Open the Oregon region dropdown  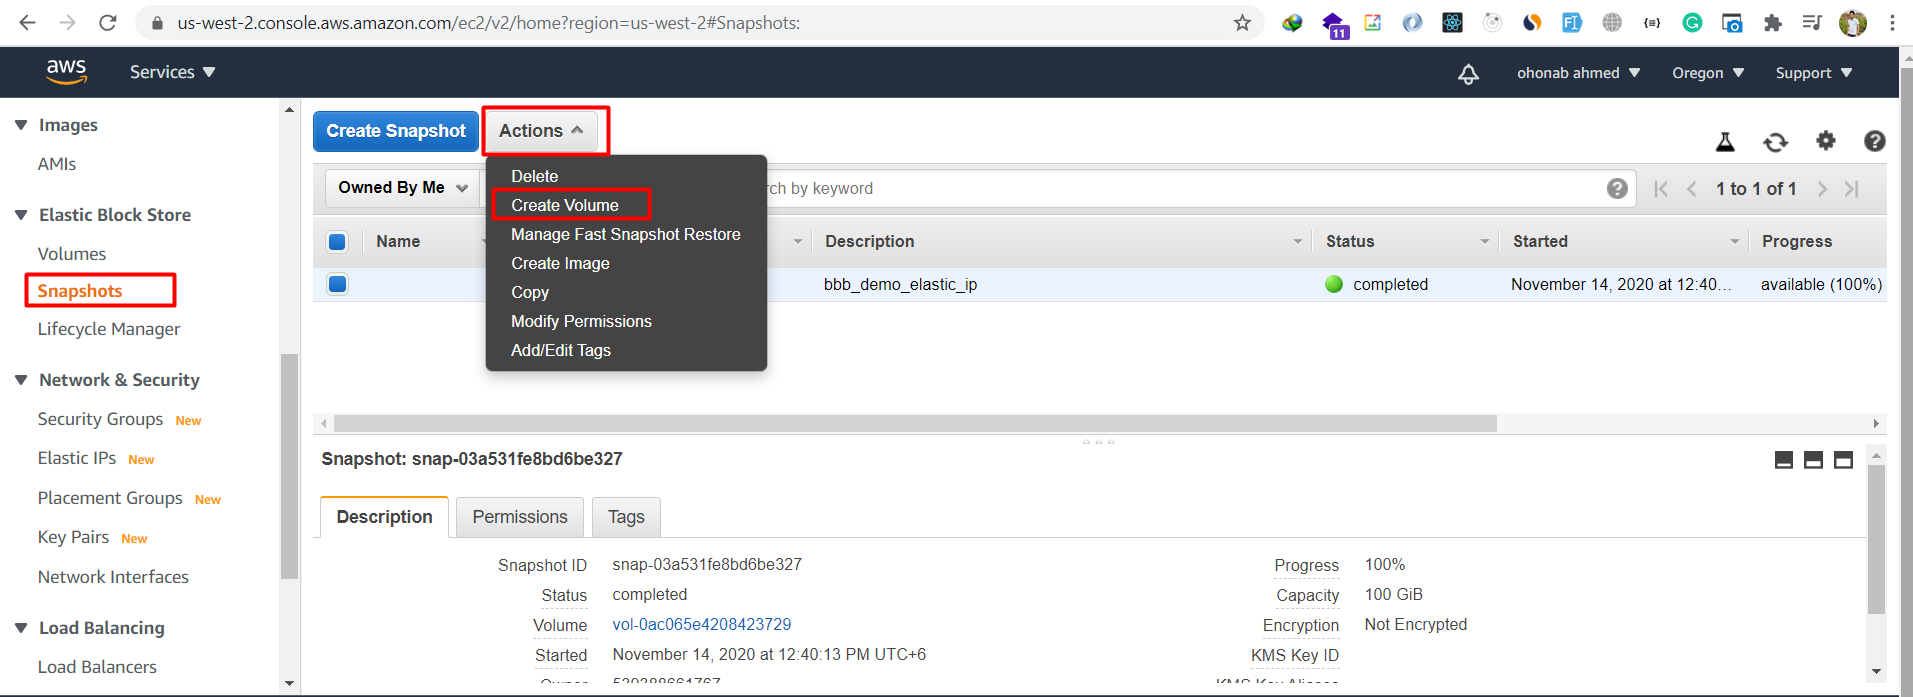1708,73
